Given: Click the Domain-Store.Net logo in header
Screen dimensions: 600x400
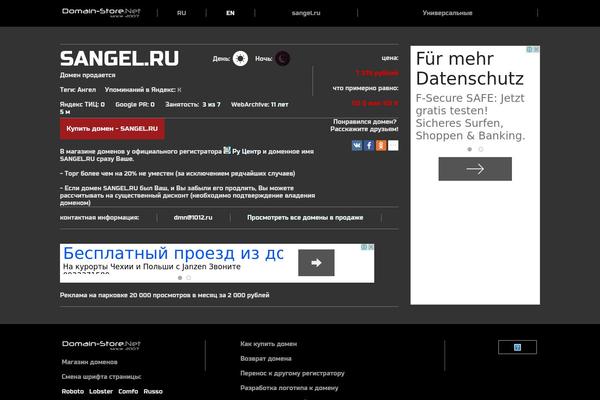Looking at the screenshot, I should click(x=101, y=13).
